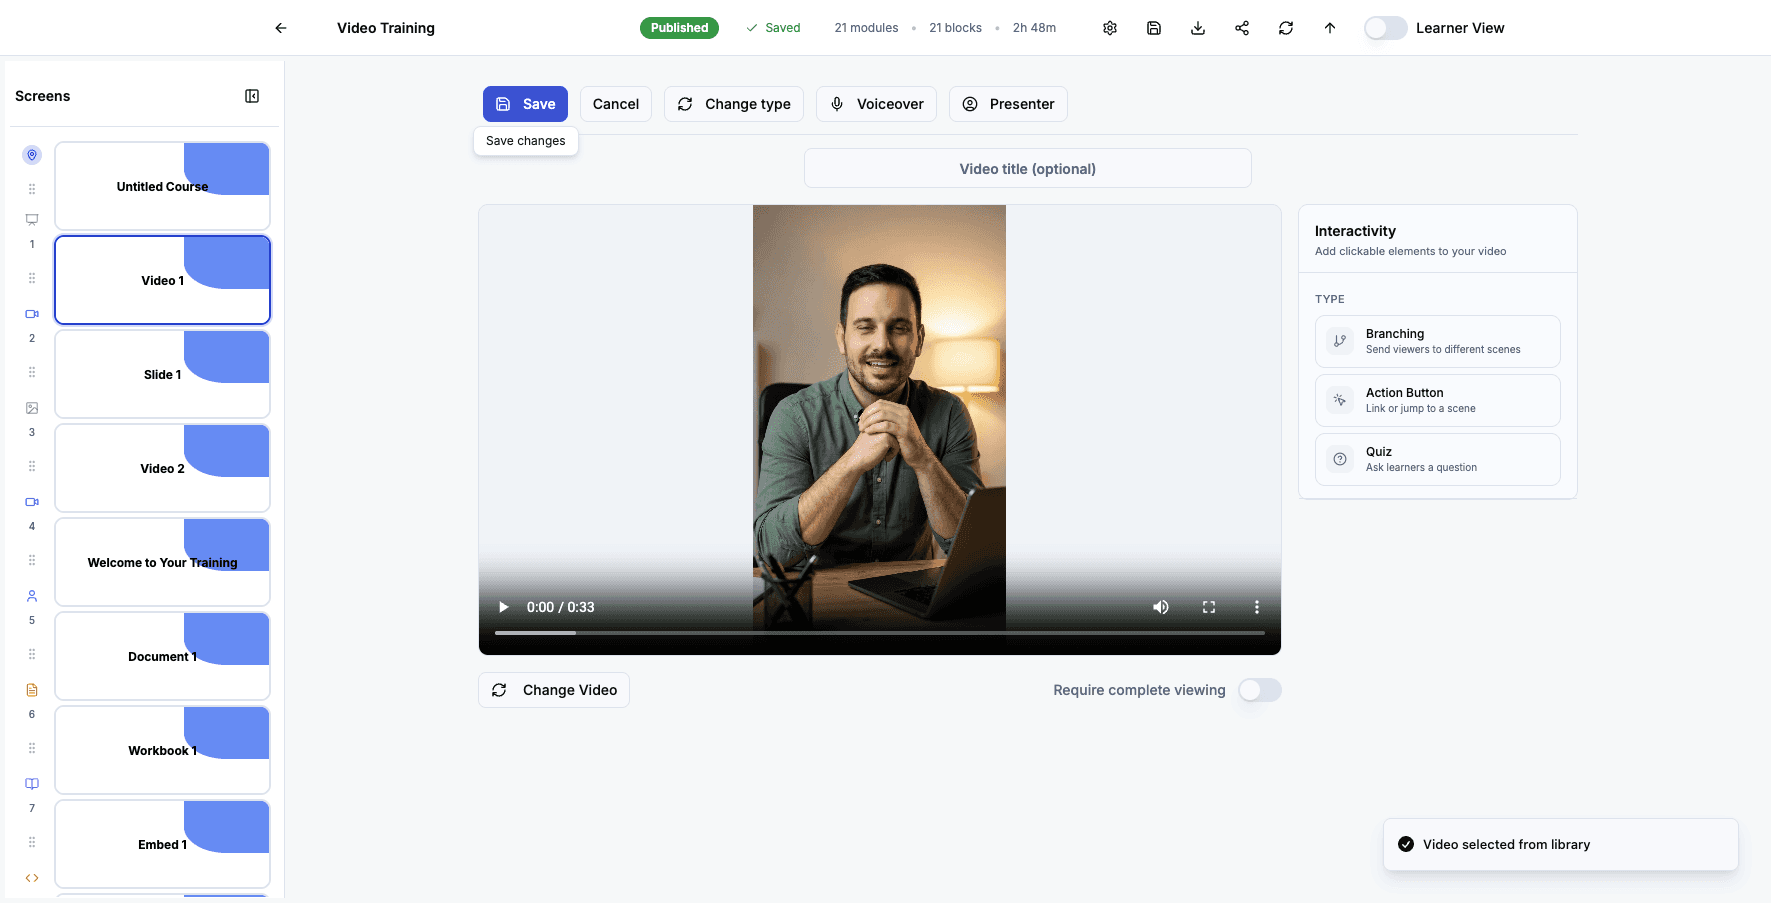Image resolution: width=1771 pixels, height=903 pixels.
Task: Open course settings with the gear icon
Action: pyautogui.click(x=1109, y=27)
